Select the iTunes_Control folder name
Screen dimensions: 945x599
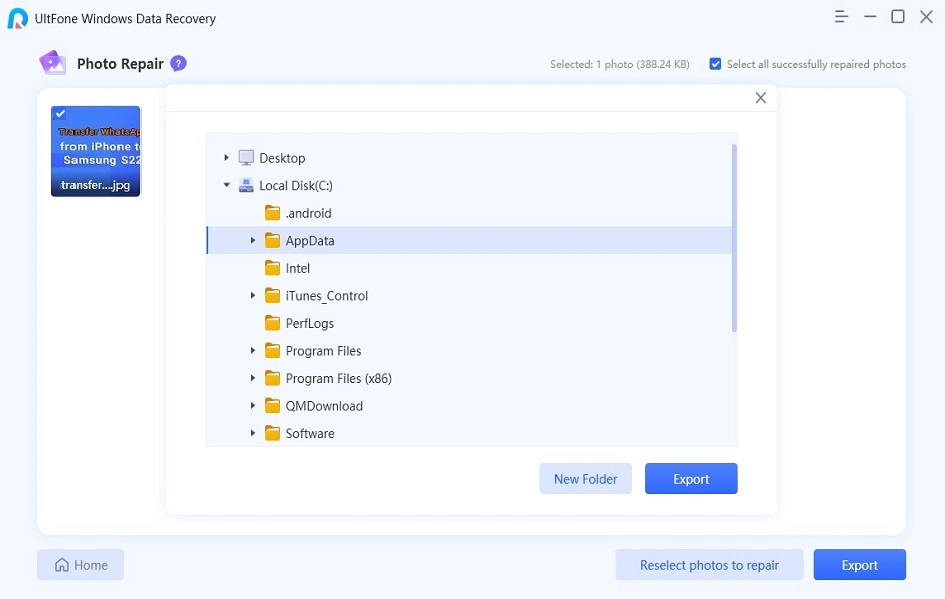click(x=327, y=296)
